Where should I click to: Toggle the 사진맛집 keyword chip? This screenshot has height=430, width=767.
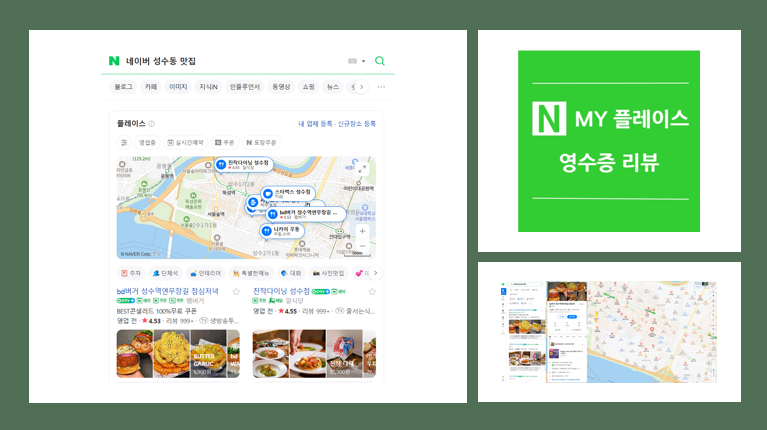(328, 273)
